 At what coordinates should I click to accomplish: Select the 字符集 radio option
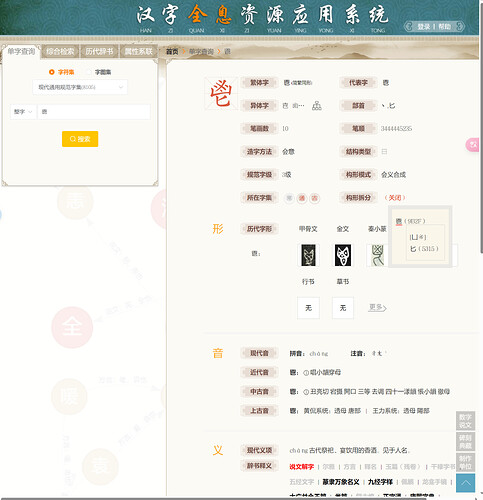62,72
